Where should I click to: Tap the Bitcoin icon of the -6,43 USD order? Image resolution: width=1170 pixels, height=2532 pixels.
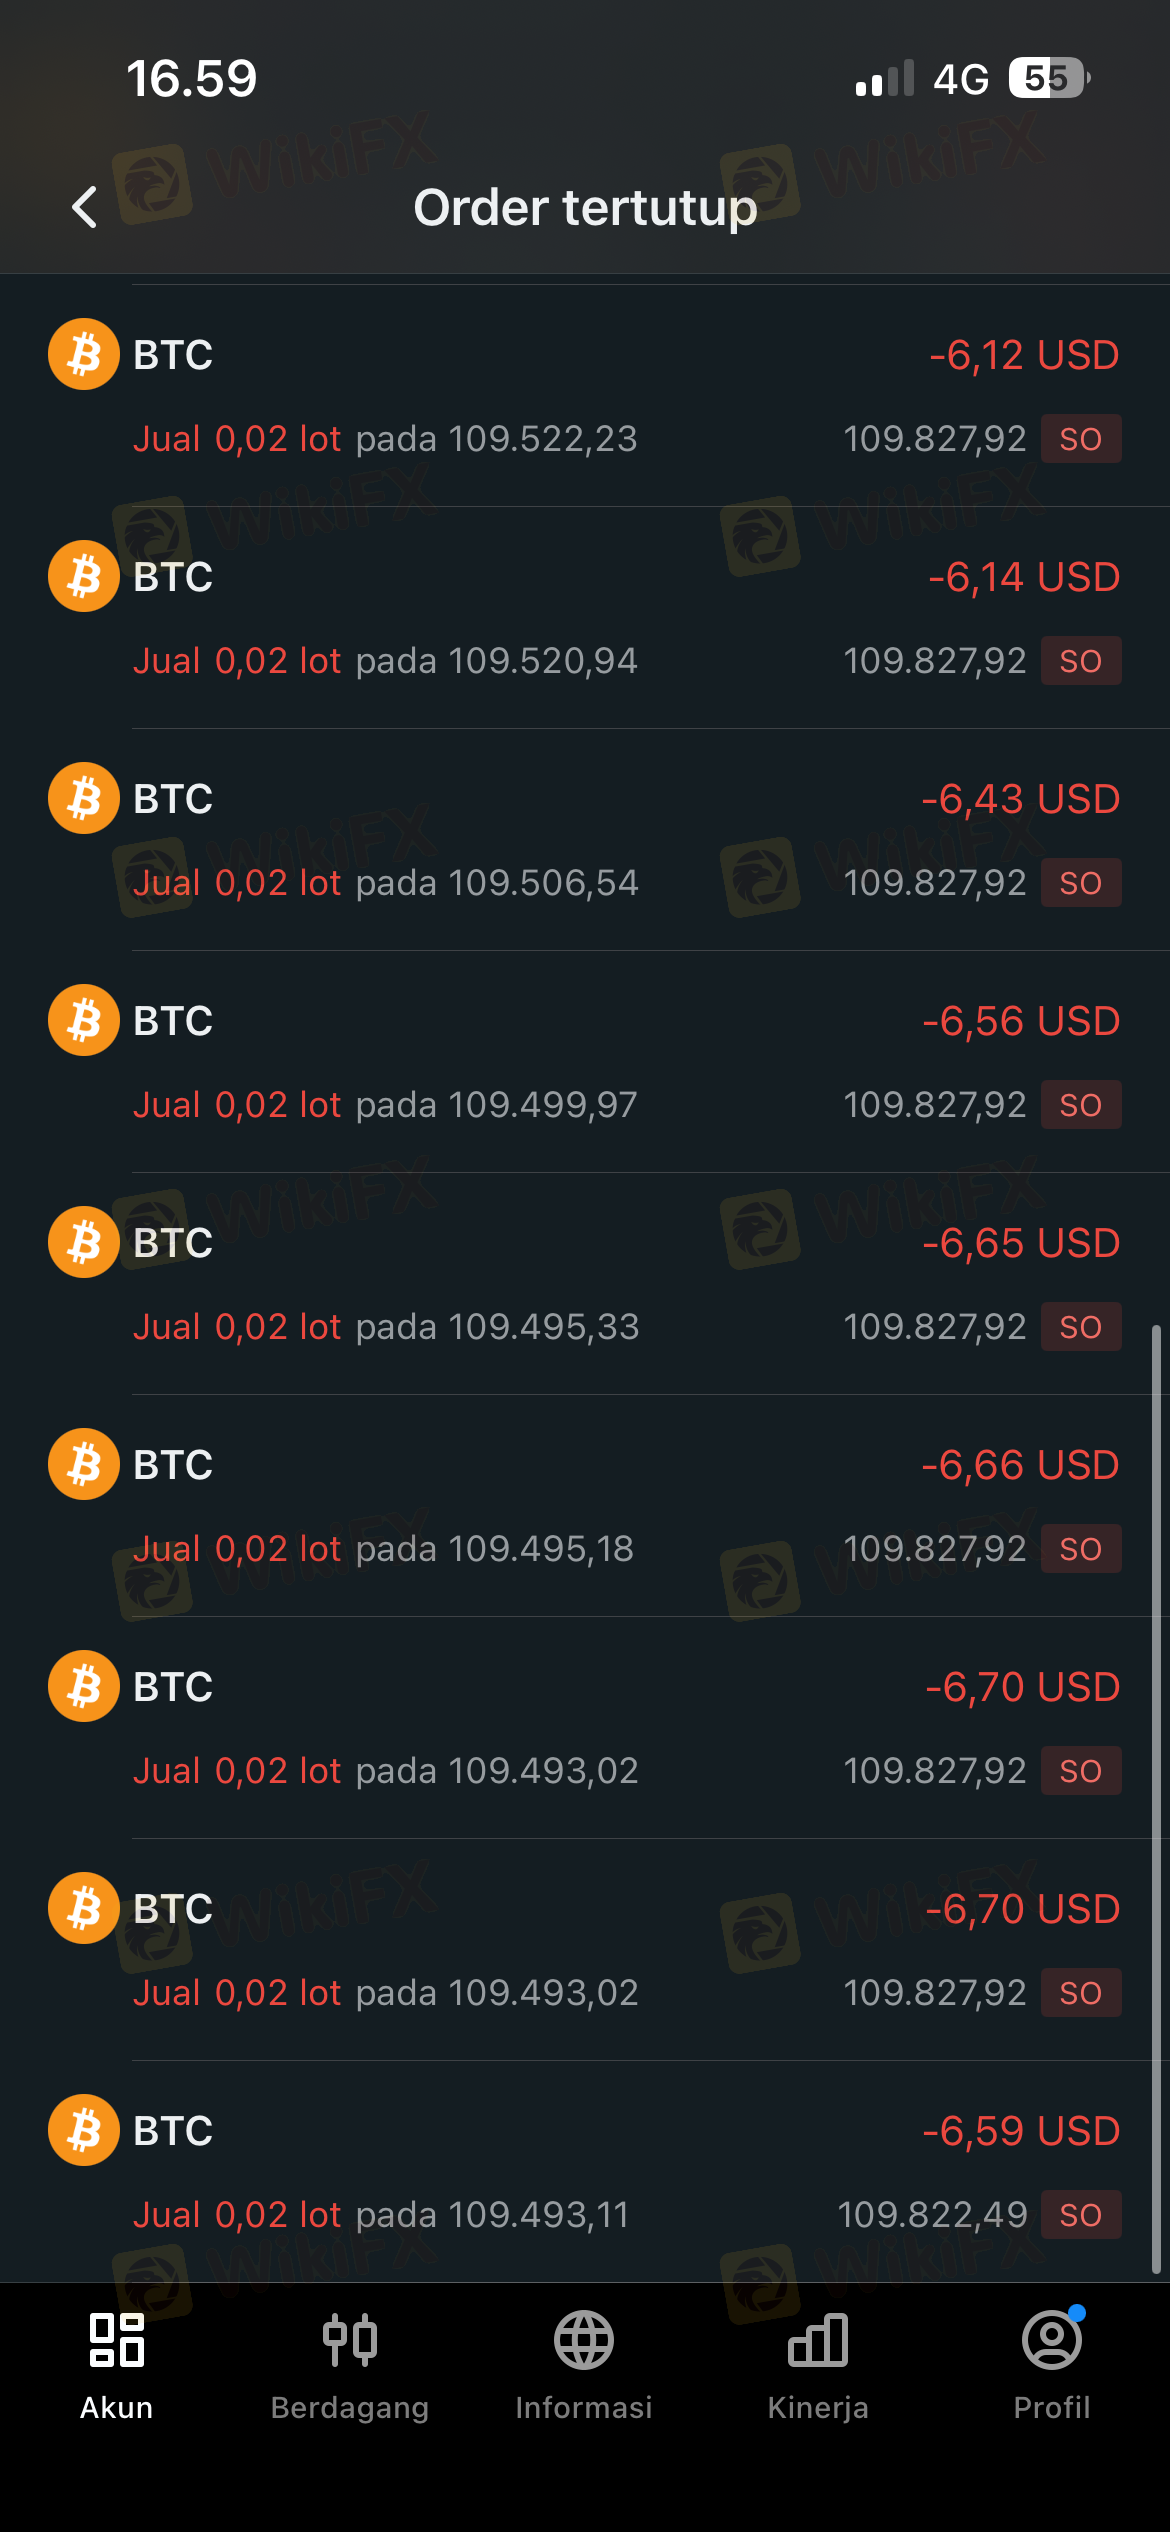[x=84, y=798]
